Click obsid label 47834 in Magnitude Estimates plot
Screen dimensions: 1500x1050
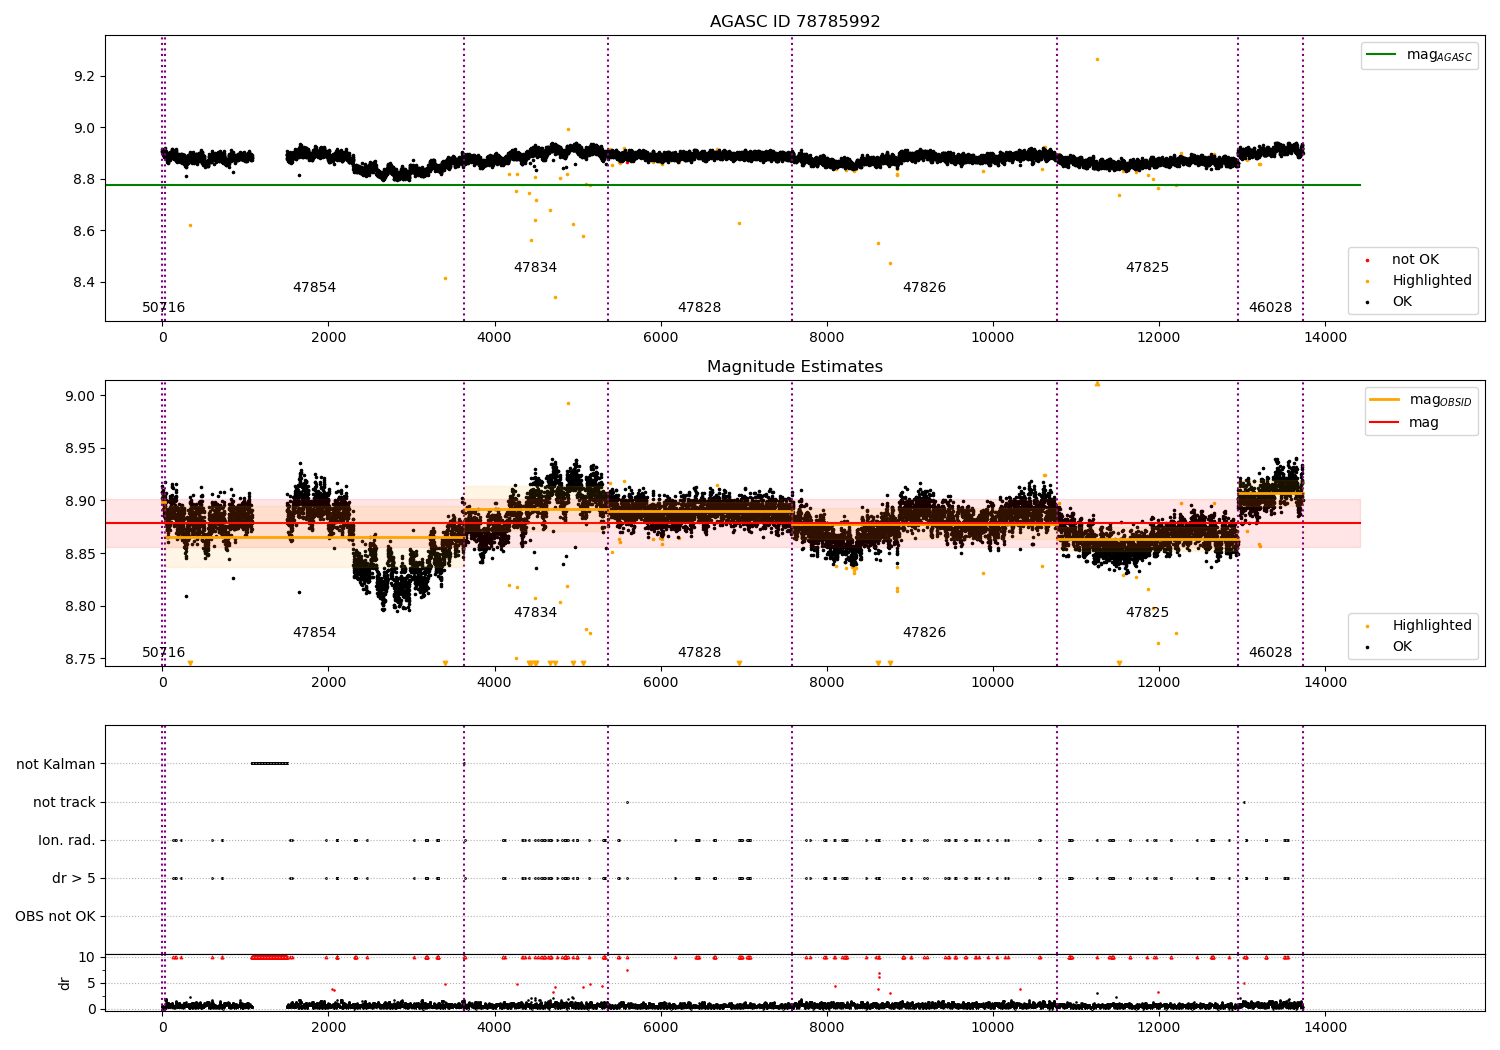pyautogui.click(x=535, y=613)
